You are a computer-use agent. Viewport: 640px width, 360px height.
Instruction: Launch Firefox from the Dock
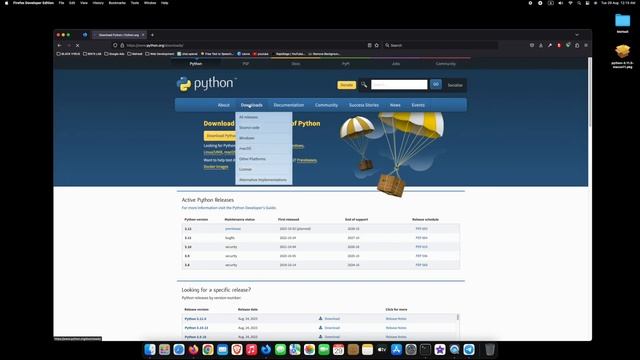tap(193, 350)
